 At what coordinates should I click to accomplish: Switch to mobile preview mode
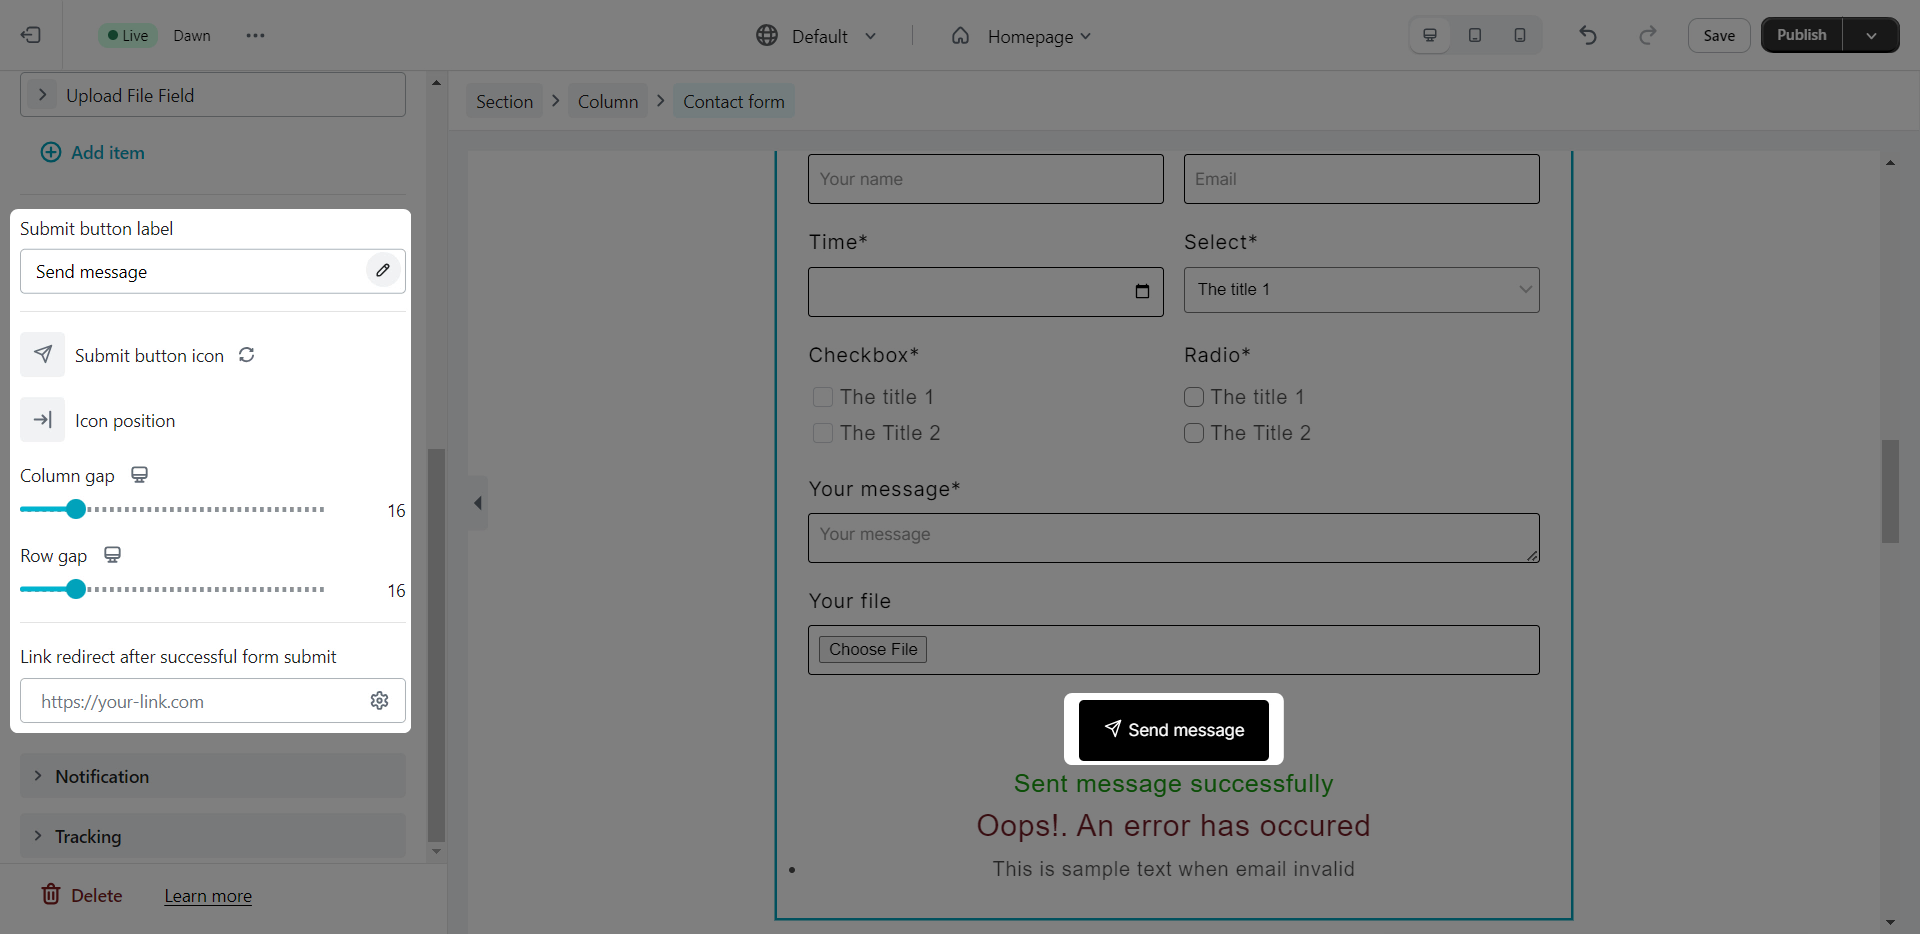pos(1520,35)
